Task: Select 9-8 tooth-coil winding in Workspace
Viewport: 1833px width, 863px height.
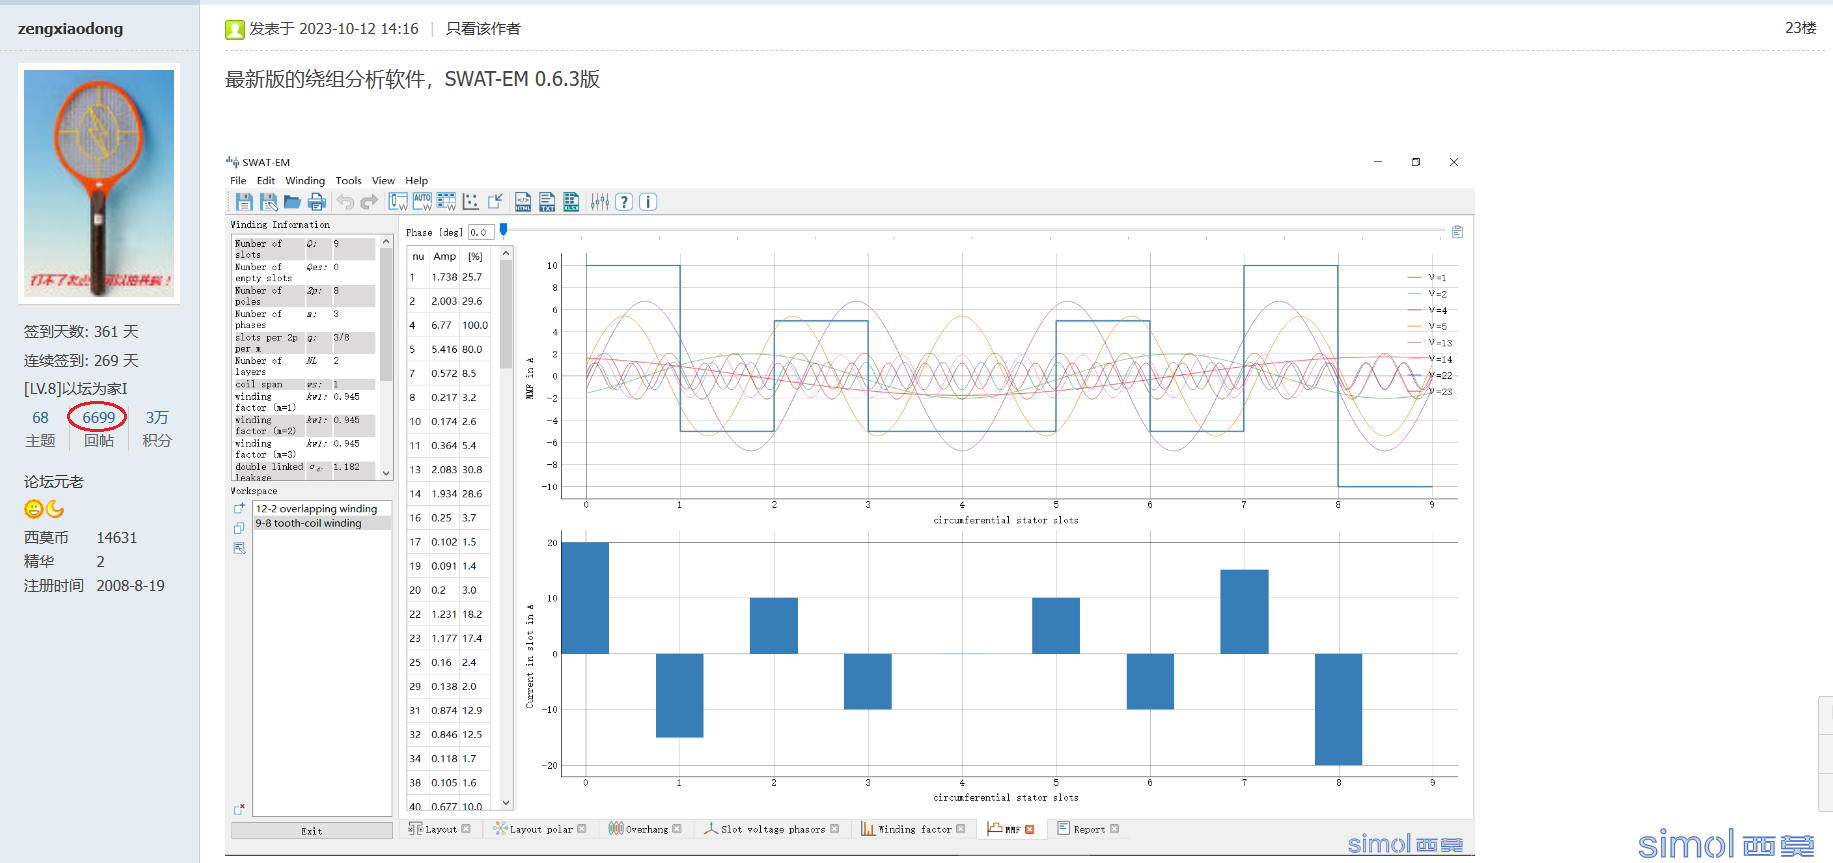Action: [x=322, y=523]
